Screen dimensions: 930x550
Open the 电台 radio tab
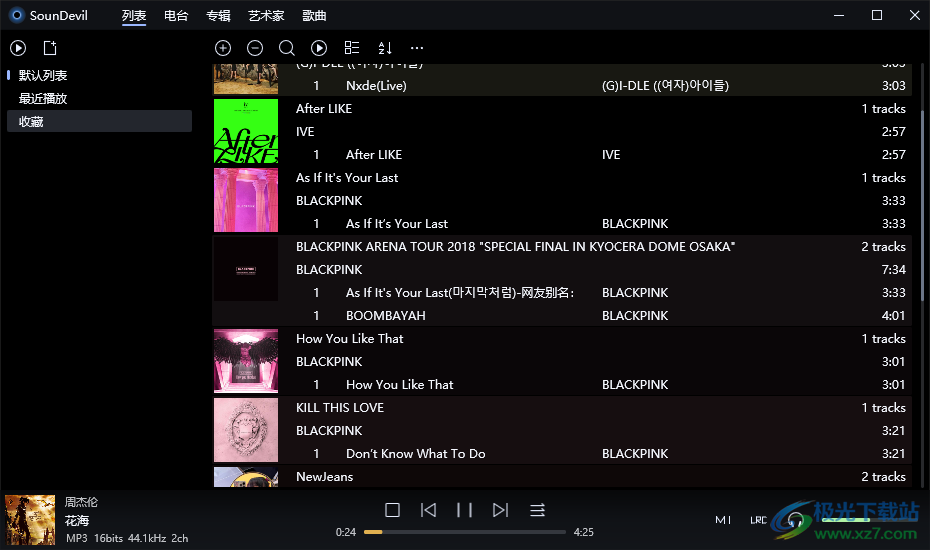[x=176, y=16]
